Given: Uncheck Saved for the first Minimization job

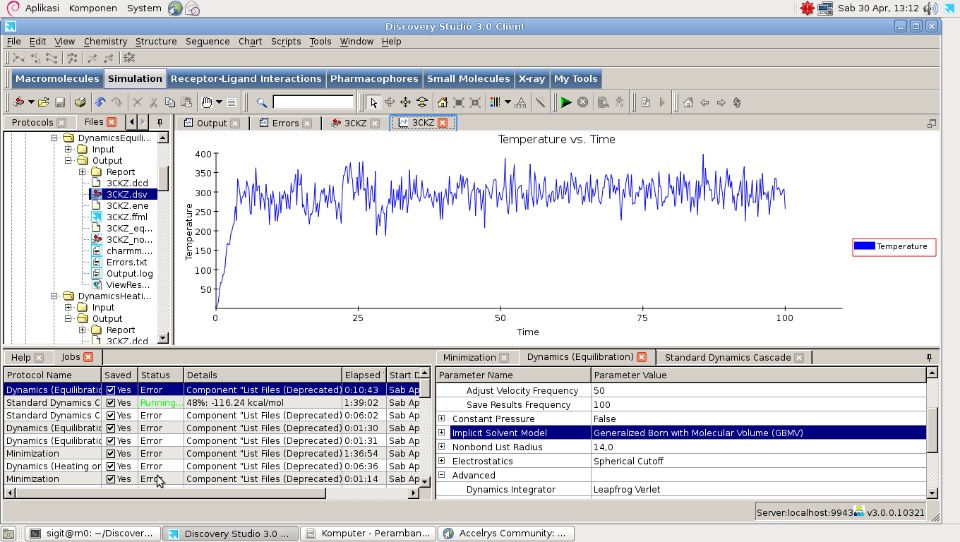Looking at the screenshot, I should (111, 453).
